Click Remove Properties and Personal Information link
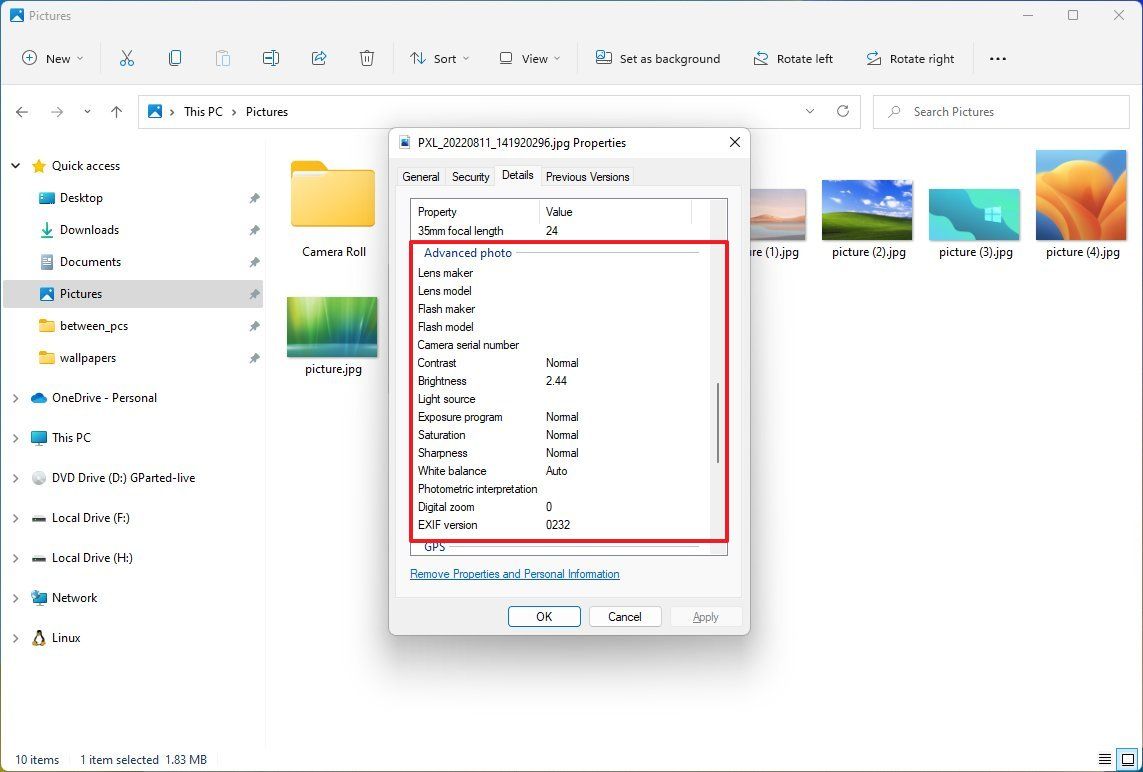The image size is (1143, 772). 514,574
